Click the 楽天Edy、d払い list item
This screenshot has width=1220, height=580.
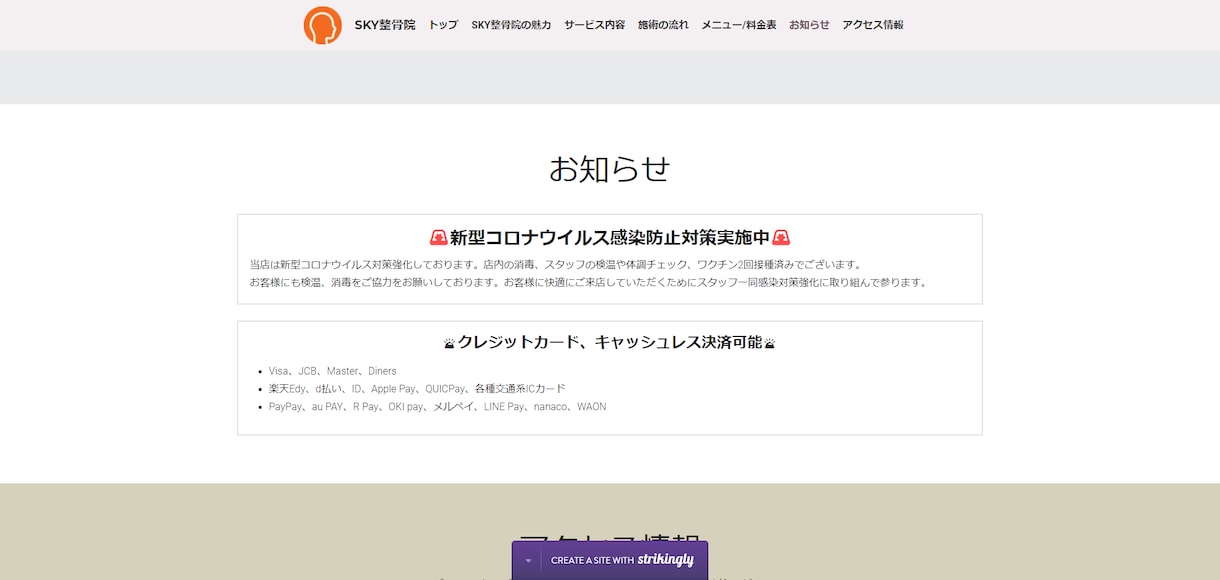[x=417, y=389]
